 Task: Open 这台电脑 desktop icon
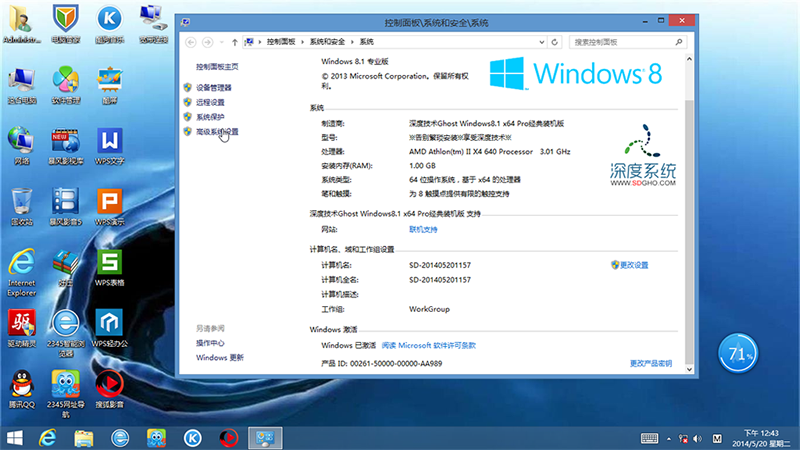click(x=21, y=86)
